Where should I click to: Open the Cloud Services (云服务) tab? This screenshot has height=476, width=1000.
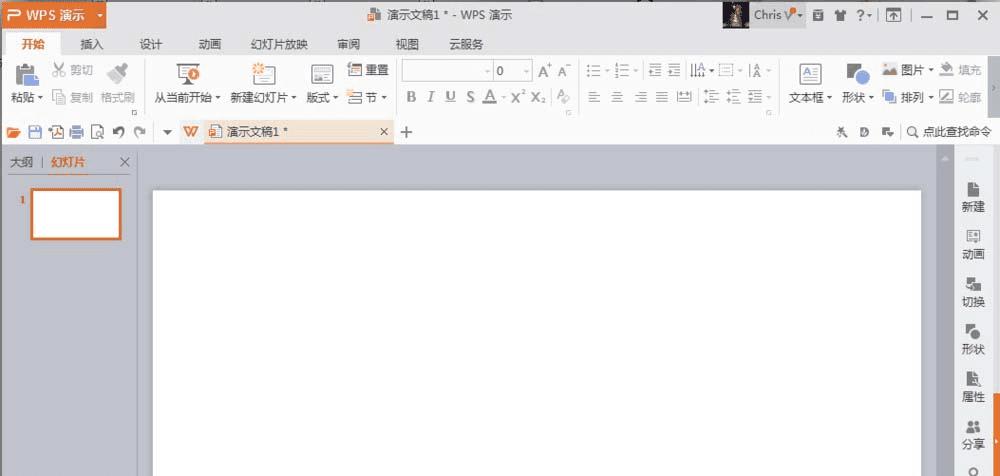click(466, 45)
